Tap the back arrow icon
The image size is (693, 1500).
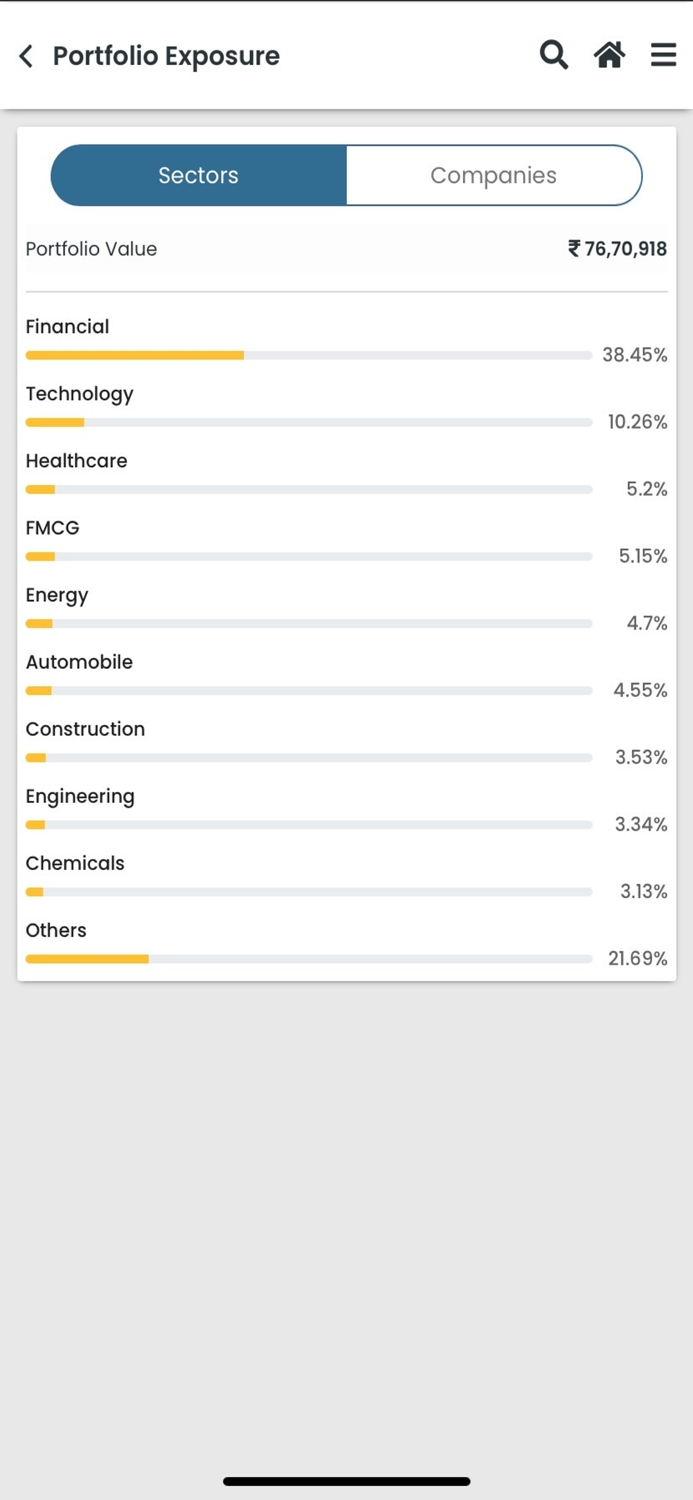pos(27,56)
